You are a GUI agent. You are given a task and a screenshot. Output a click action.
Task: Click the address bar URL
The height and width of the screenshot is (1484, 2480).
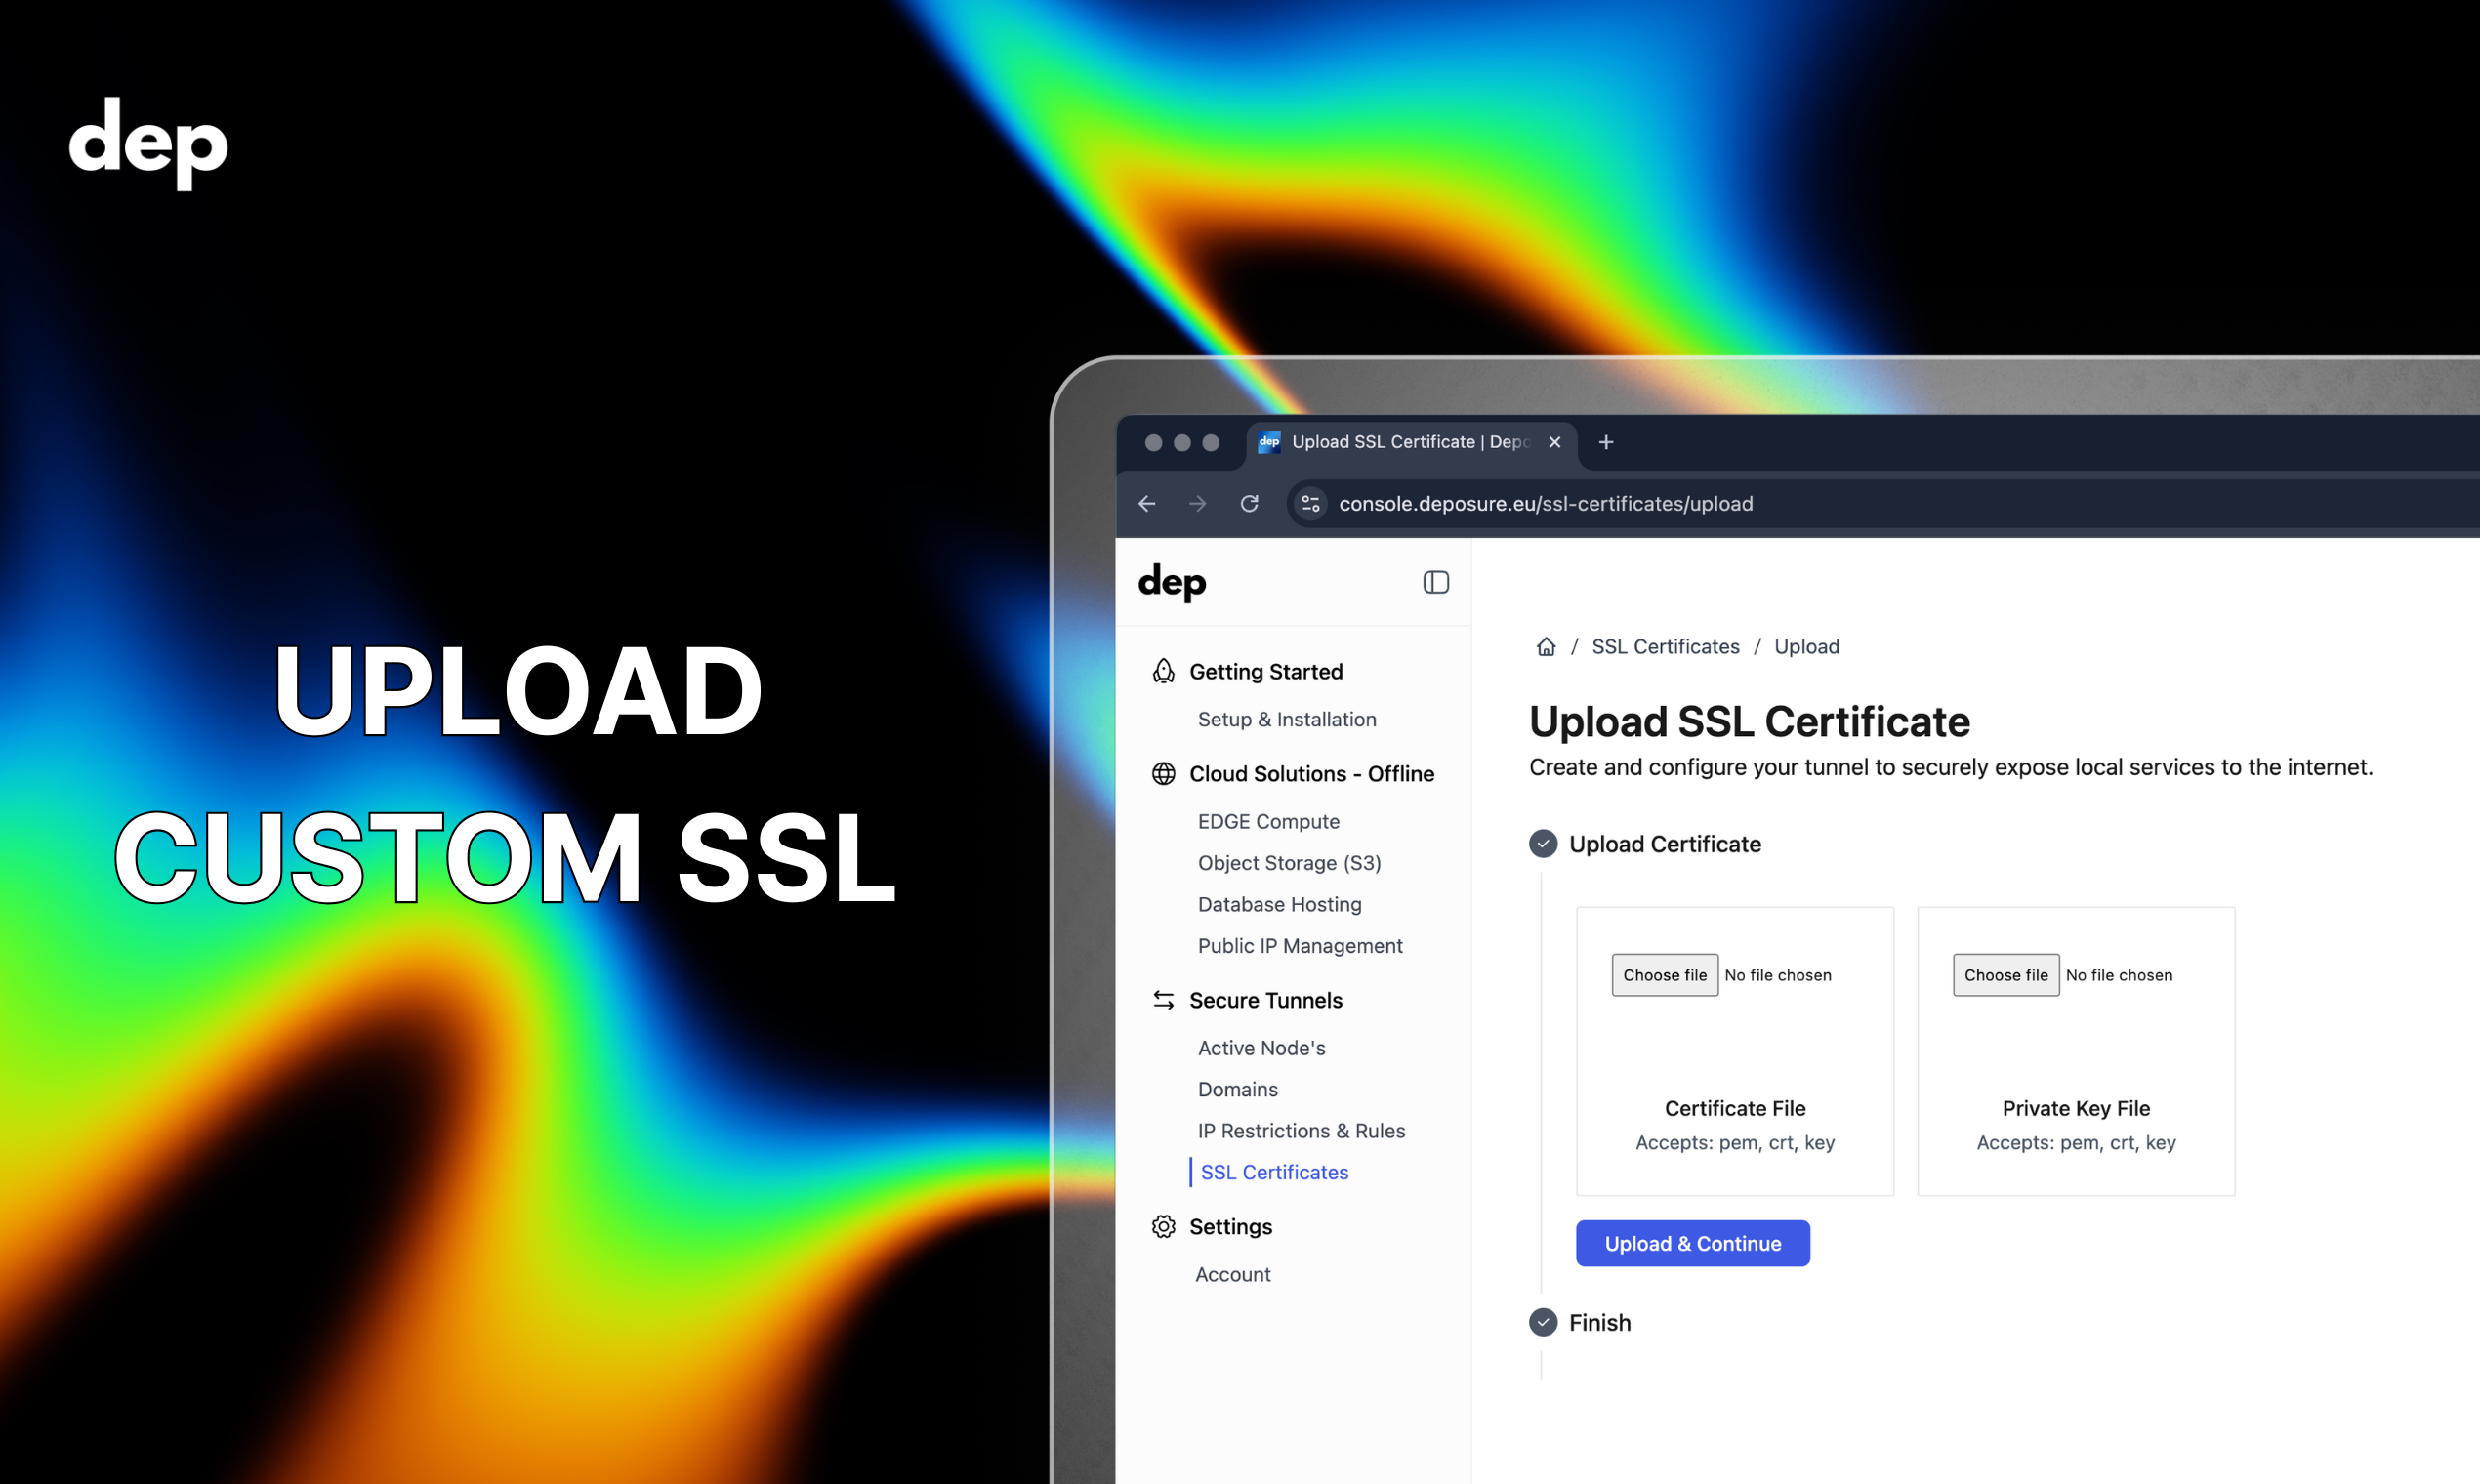1546,503
